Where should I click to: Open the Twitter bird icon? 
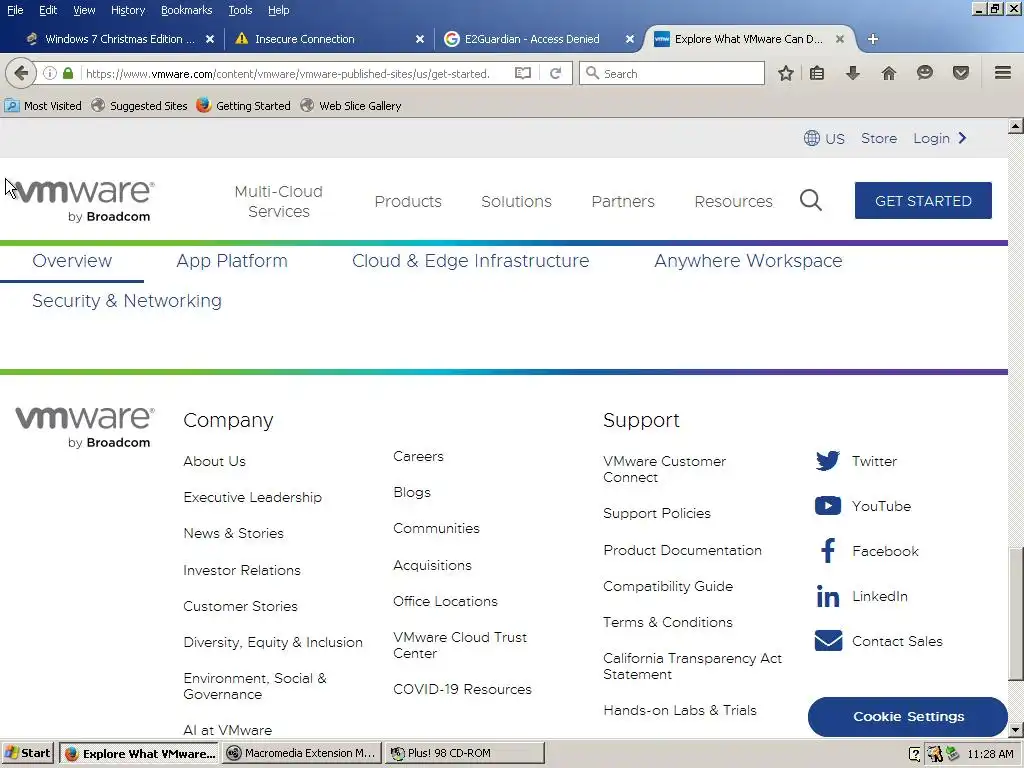827,461
